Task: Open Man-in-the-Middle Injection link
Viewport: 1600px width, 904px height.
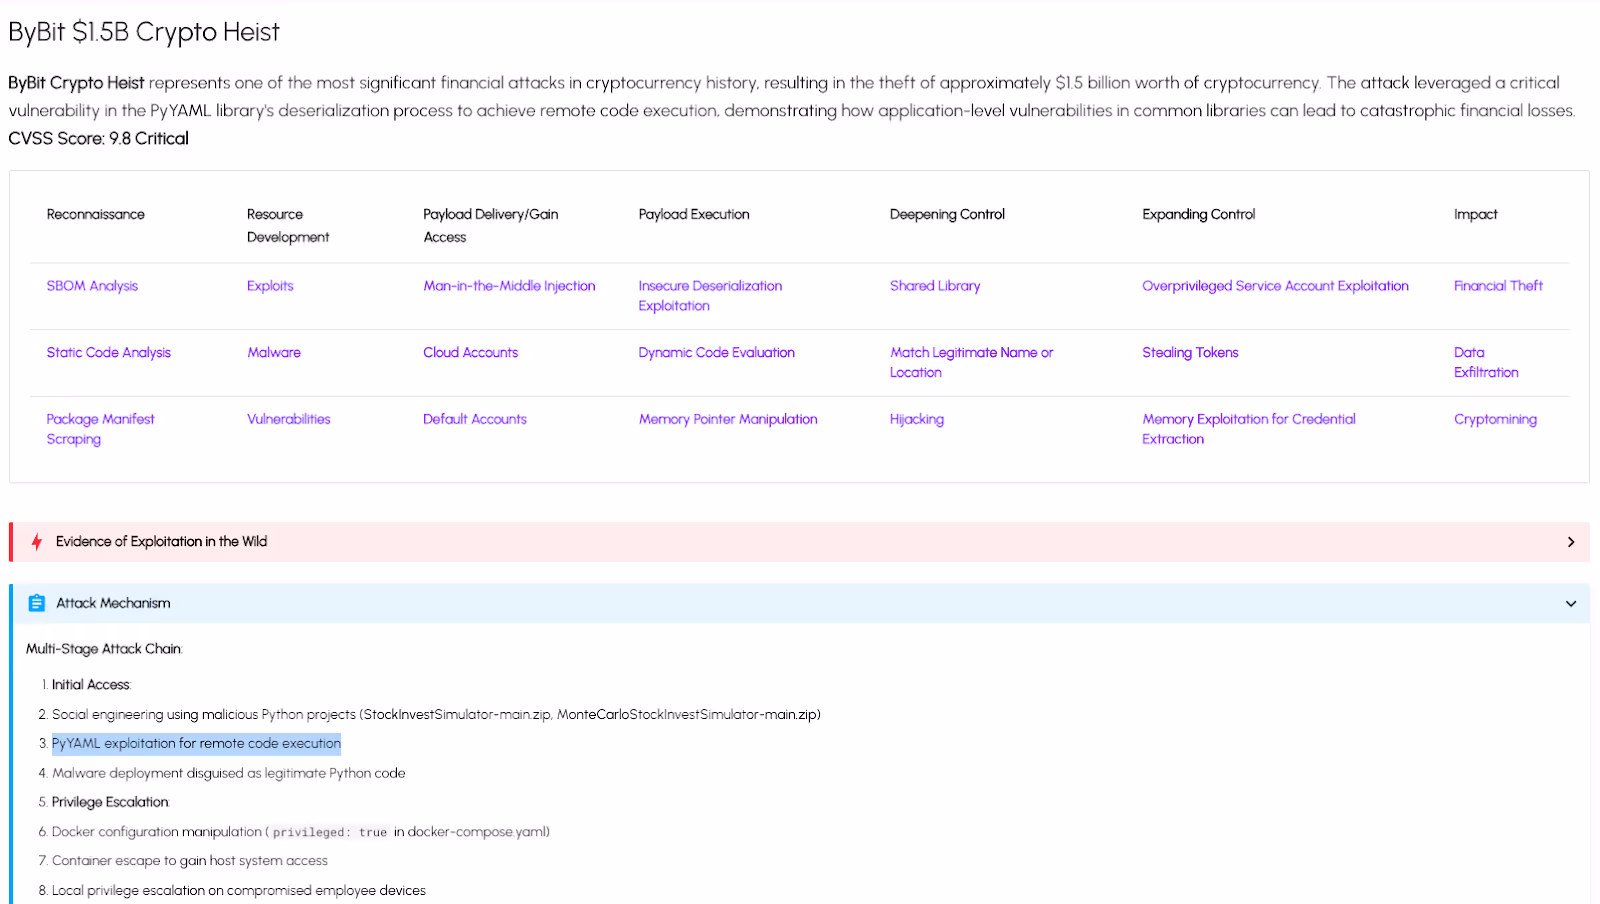Action: (509, 286)
